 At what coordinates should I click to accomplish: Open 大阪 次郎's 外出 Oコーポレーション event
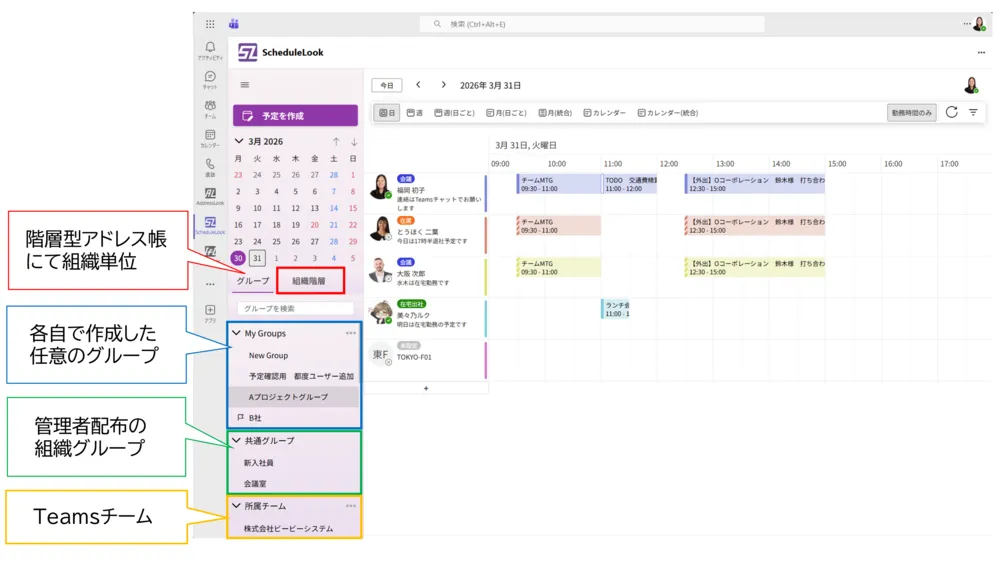click(754, 267)
